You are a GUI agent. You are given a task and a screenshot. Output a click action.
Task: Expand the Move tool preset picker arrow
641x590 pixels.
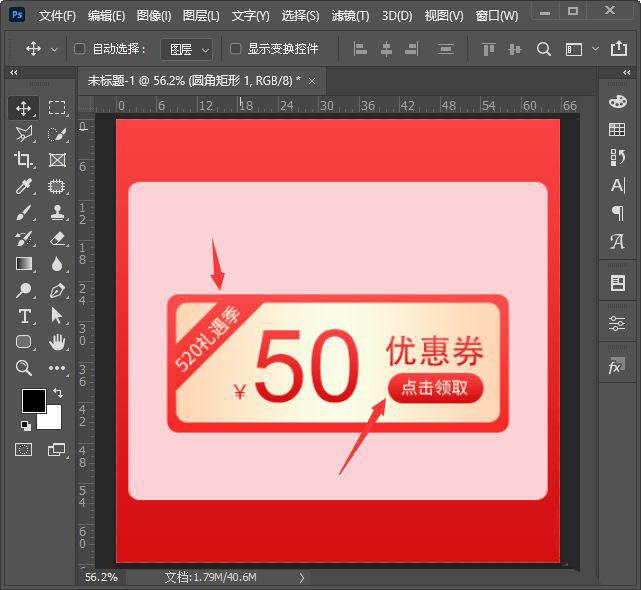coord(54,49)
